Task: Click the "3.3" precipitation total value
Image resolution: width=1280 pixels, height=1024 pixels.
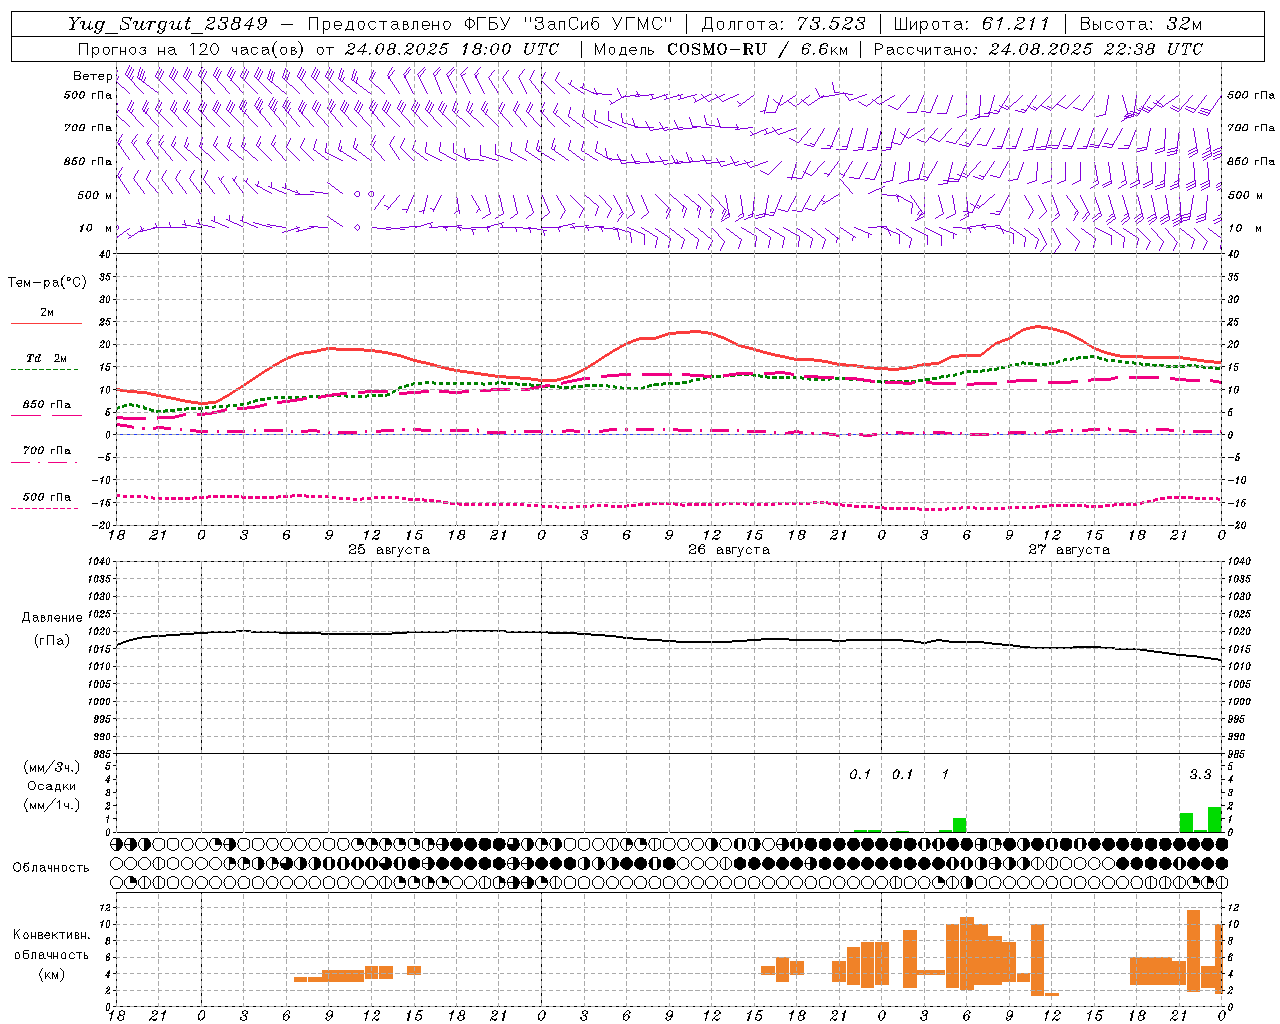Action: tap(1200, 775)
